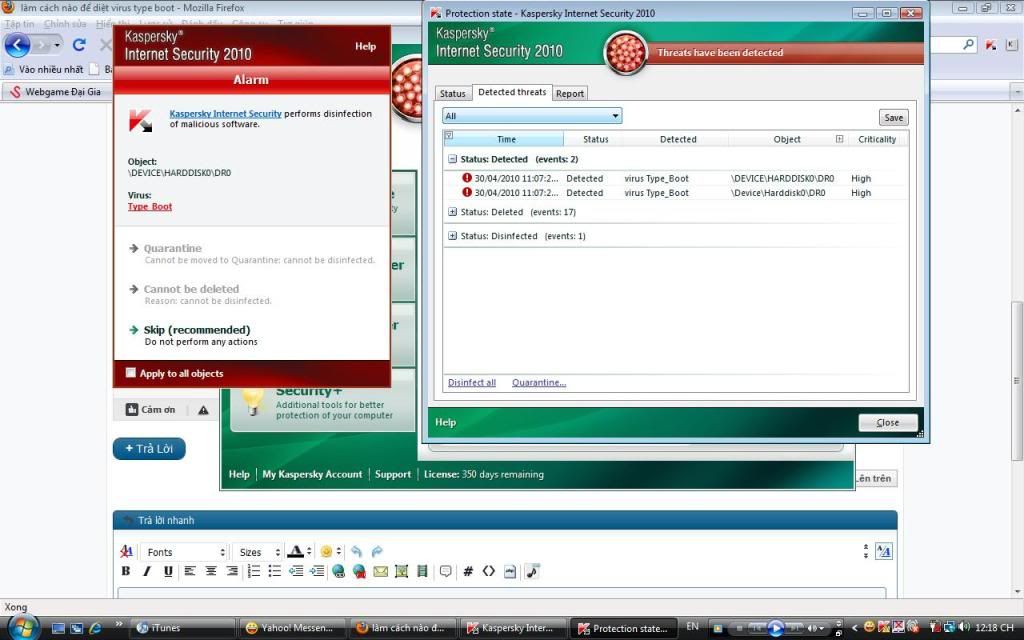The width and height of the screenshot is (1024, 640).
Task: Sort by Time column header
Action: [x=506, y=139]
